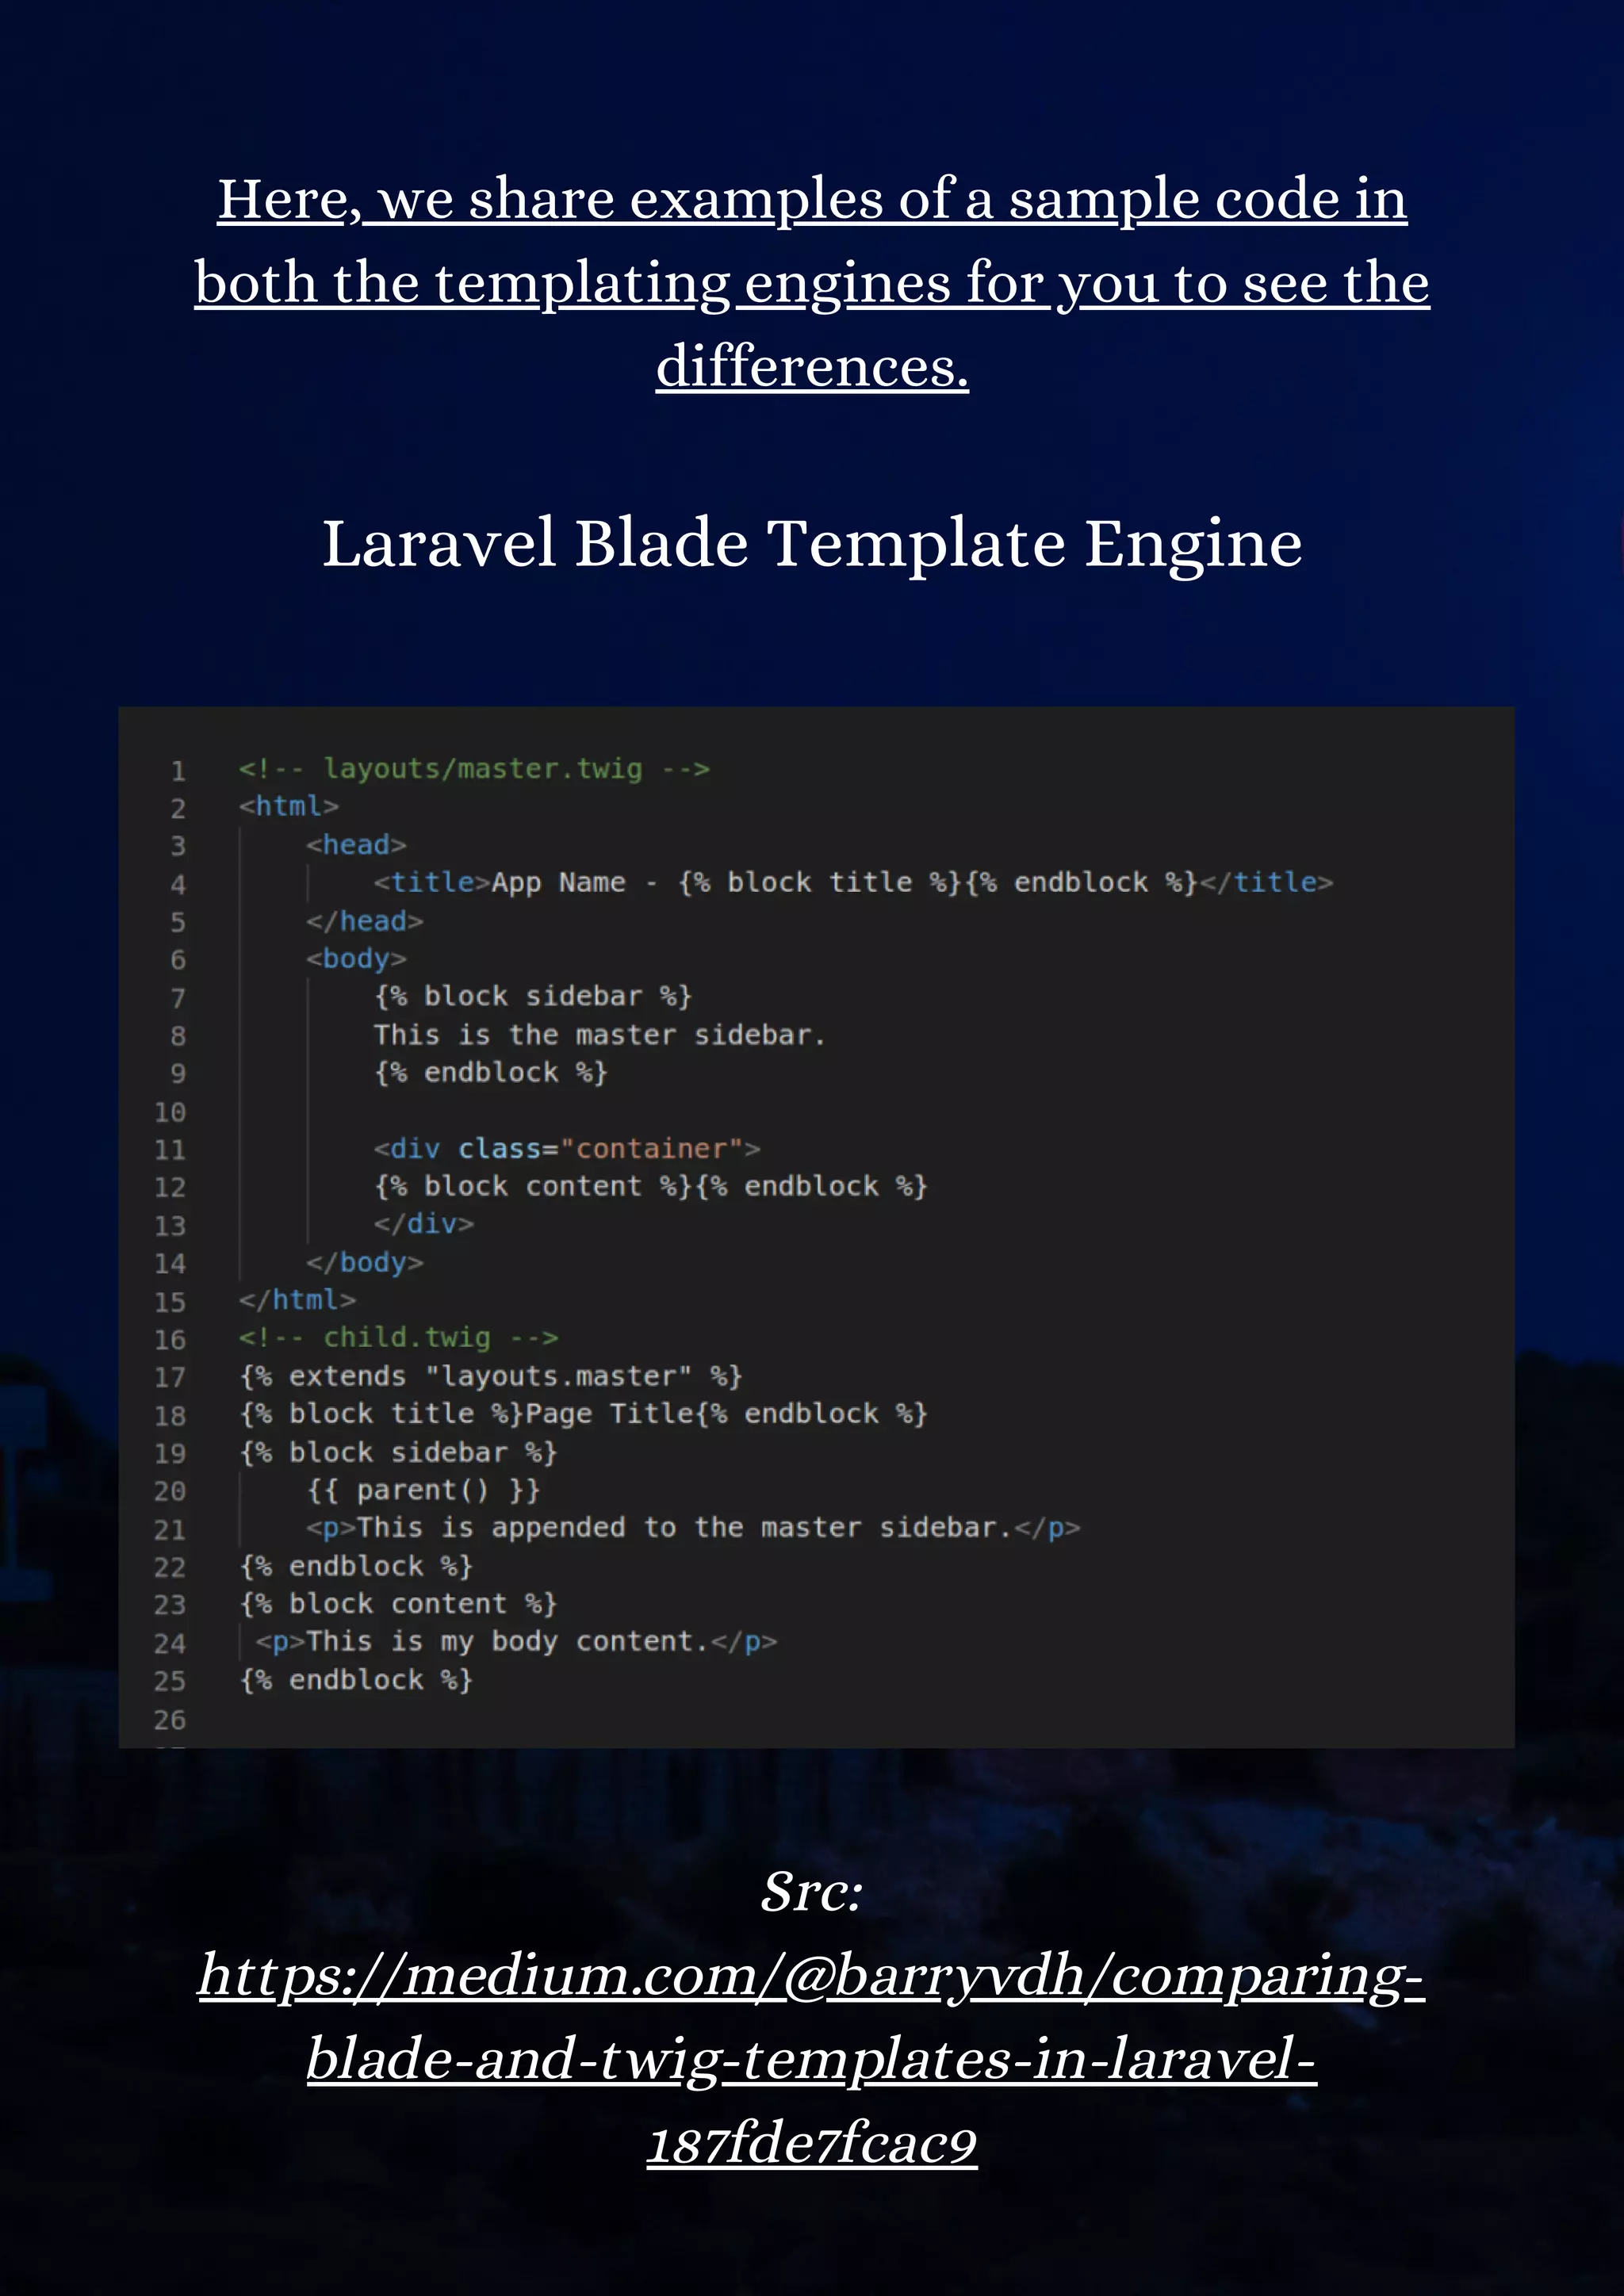Click the '</body>' closing tag line
Viewport: 1624px width, 2296px height.
tap(365, 1263)
